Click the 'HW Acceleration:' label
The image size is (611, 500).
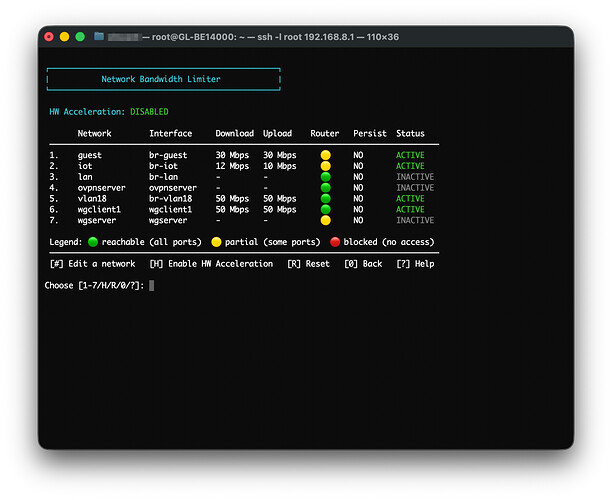[87, 112]
